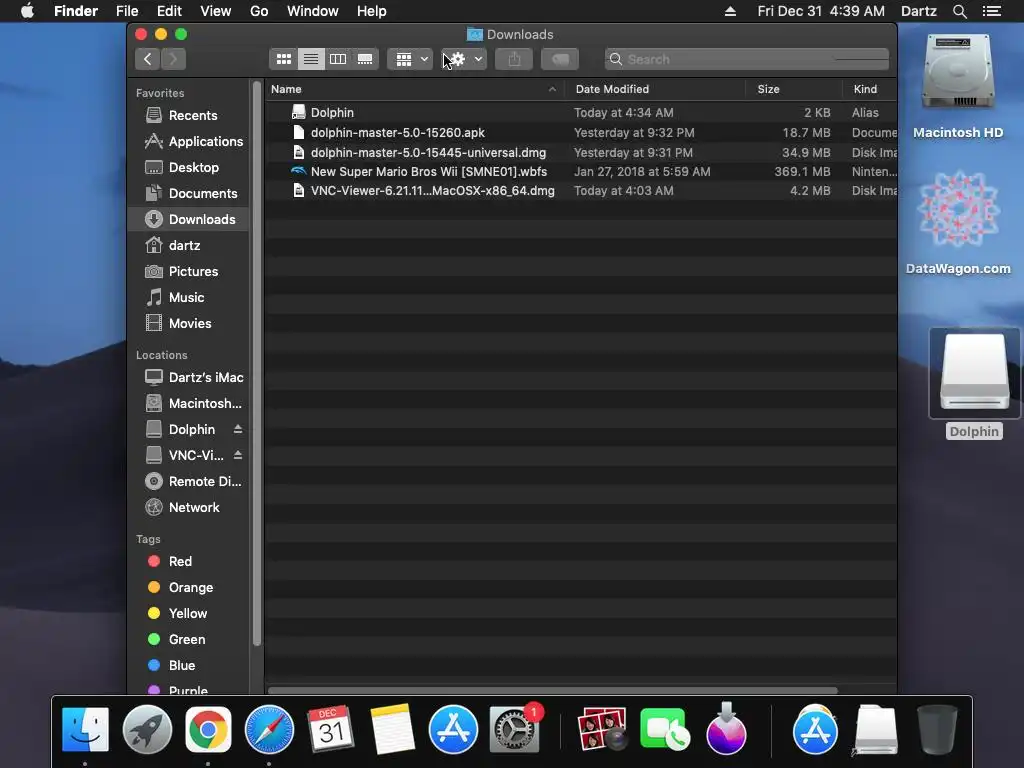This screenshot has width=1024, height=768.
Task: Click the Share toolbar button
Action: [x=514, y=59]
